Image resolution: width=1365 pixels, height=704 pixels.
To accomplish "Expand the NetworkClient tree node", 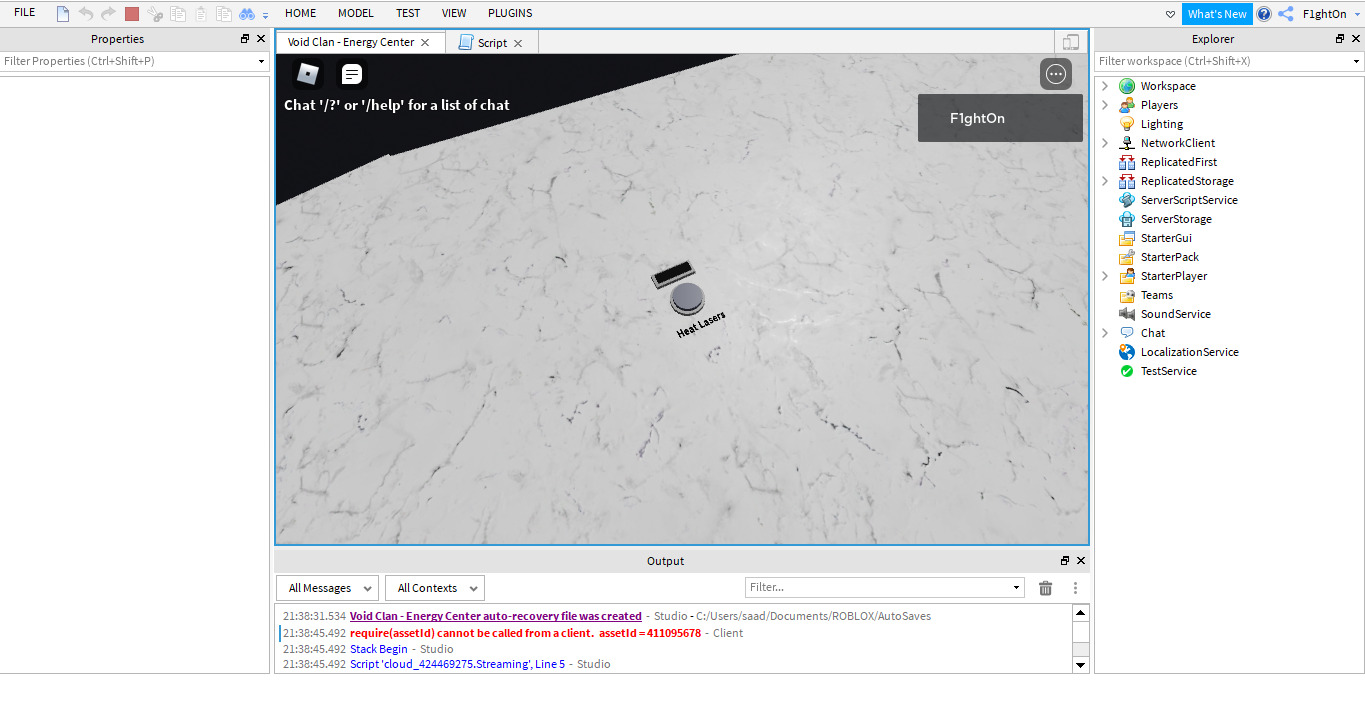I will [1105, 143].
